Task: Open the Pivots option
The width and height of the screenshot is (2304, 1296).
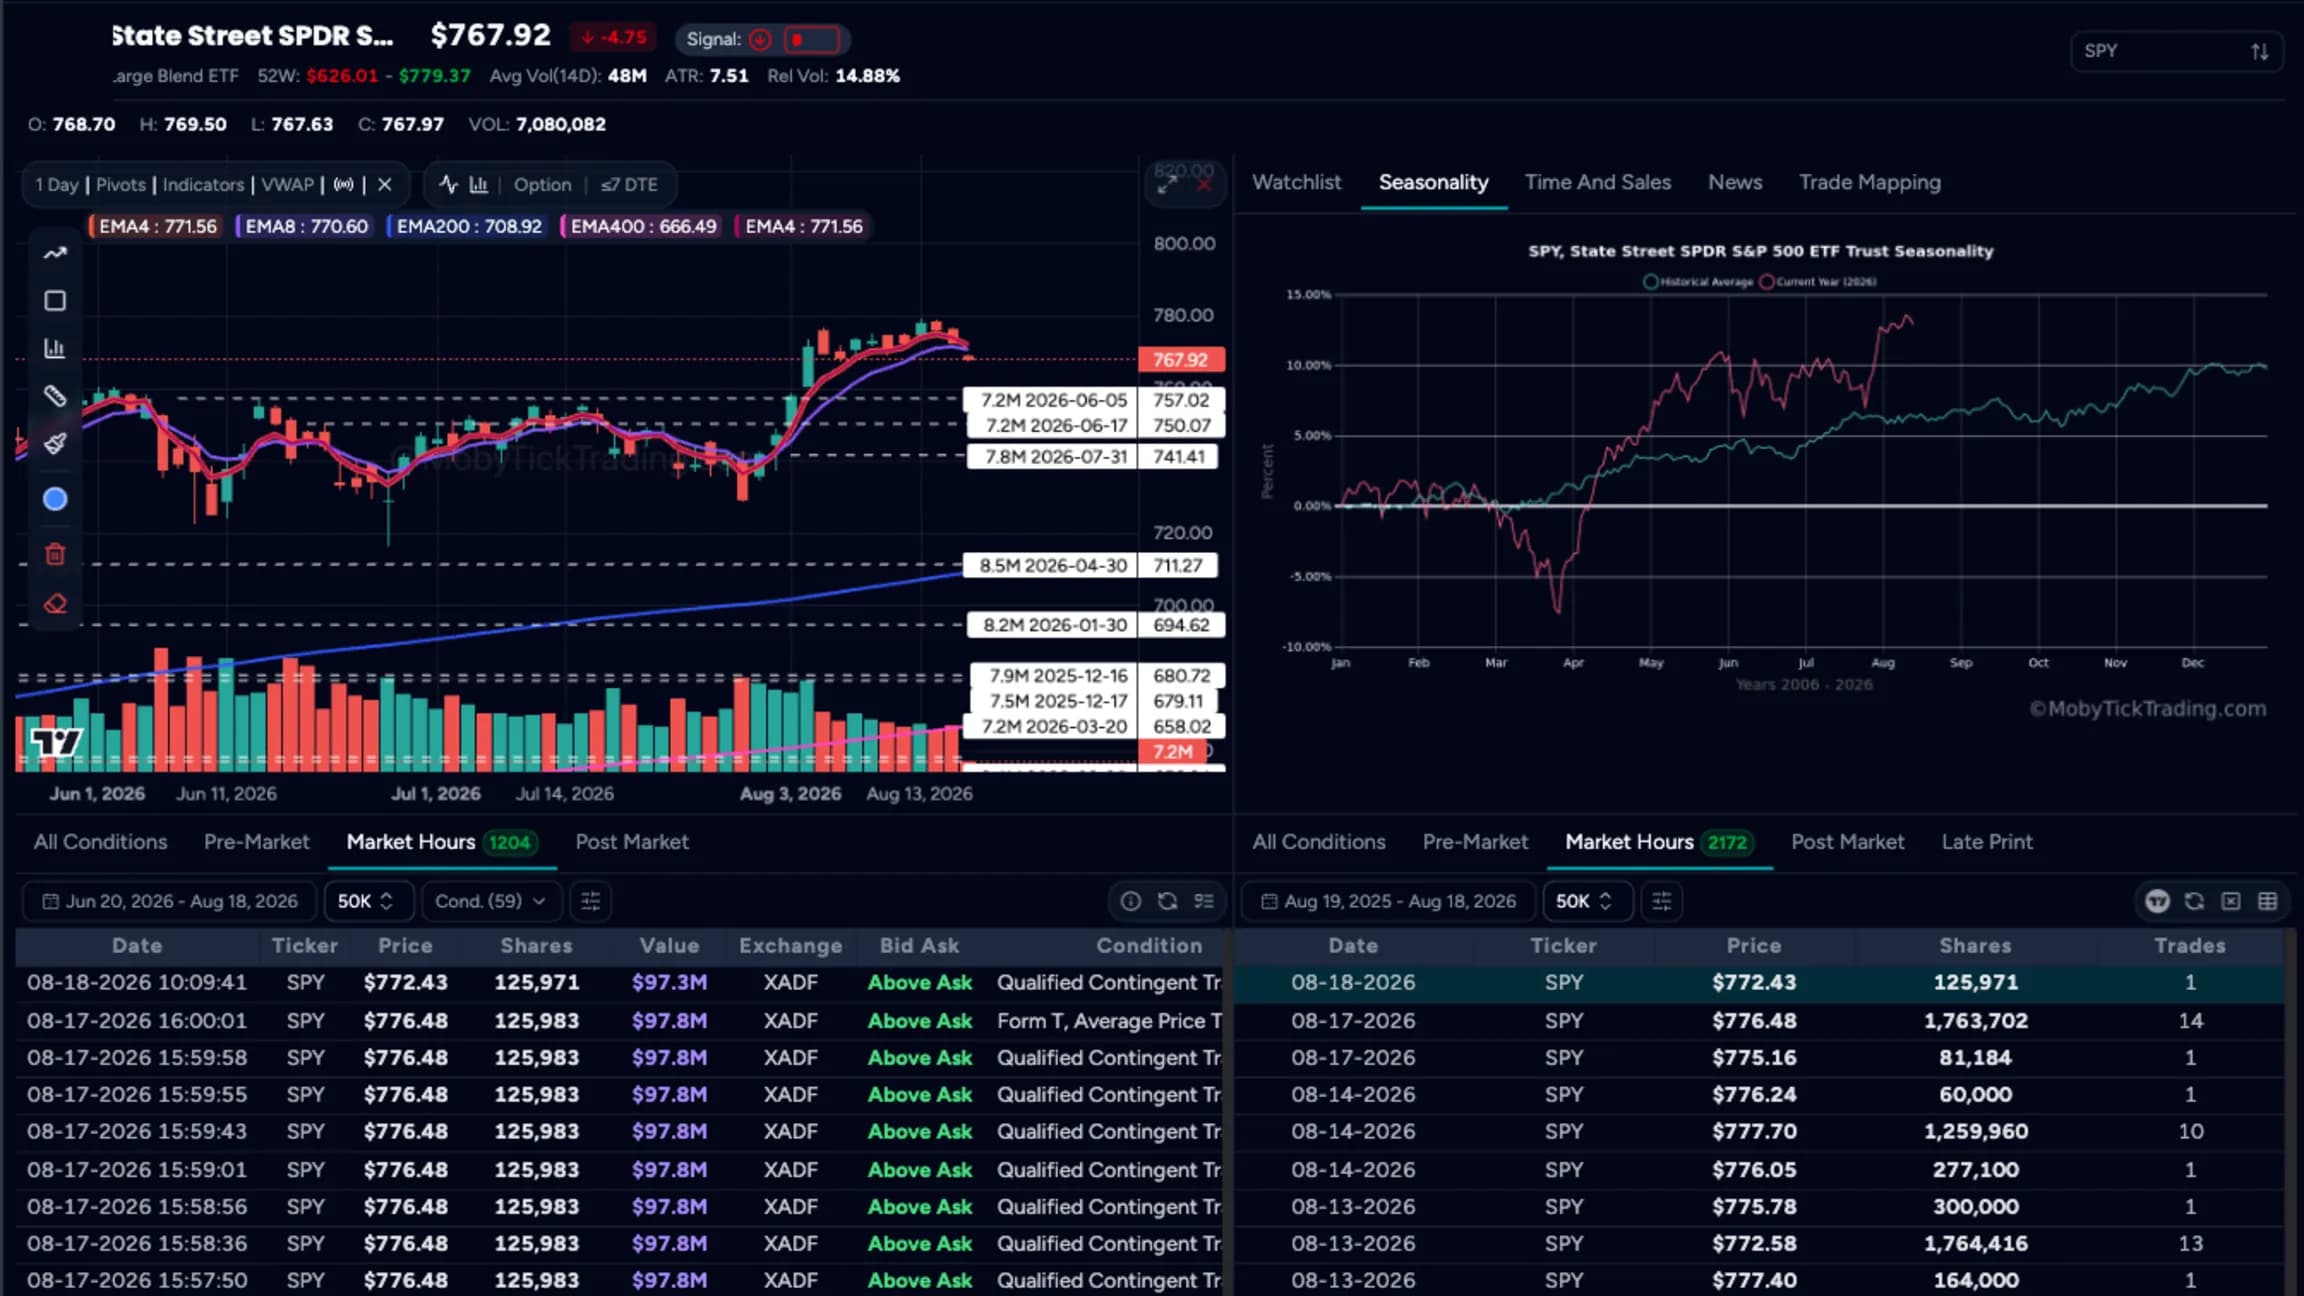Action: point(121,185)
